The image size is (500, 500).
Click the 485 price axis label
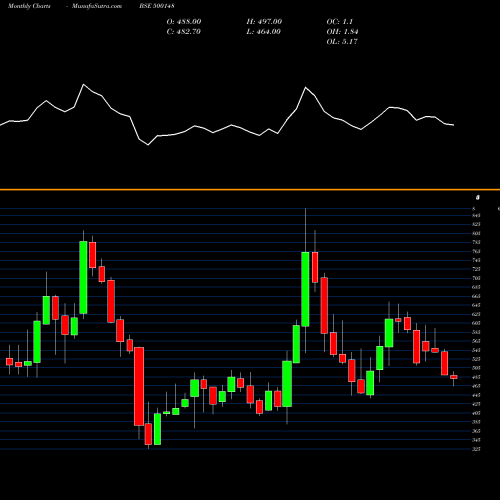(x=476, y=377)
